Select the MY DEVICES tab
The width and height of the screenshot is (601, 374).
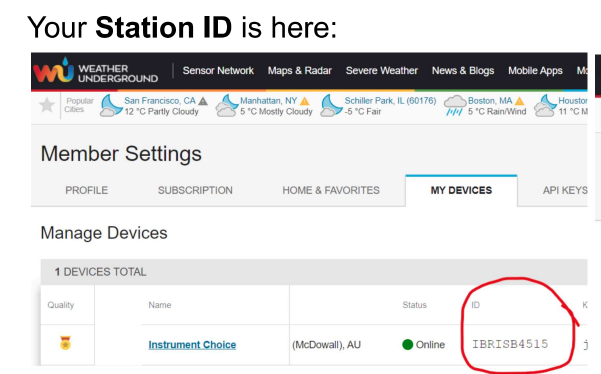click(x=461, y=190)
